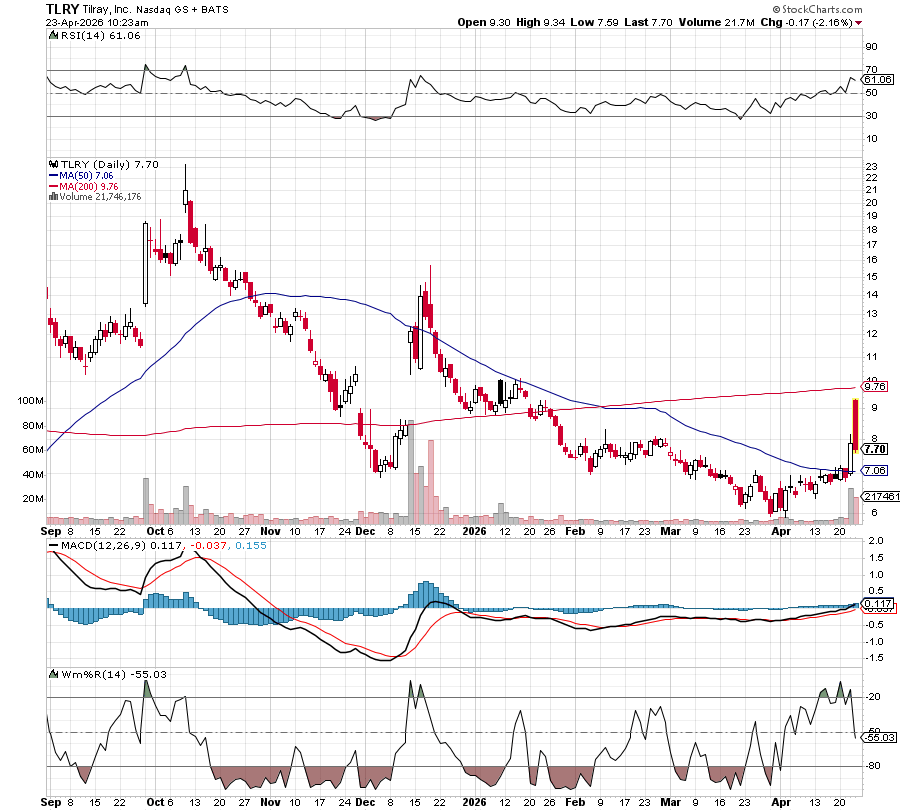Image resolution: width=900 pixels, height=811 pixels.
Task: Click the 217461 volume value tag
Action: (x=879, y=496)
